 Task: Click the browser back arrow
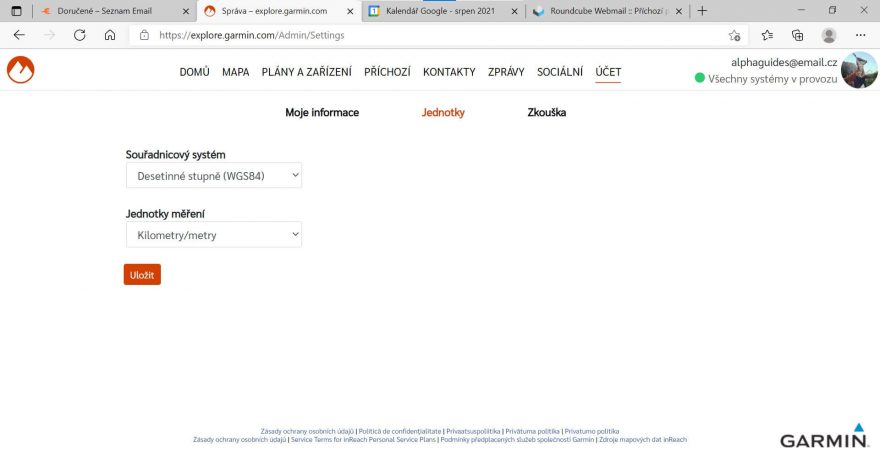click(x=19, y=34)
